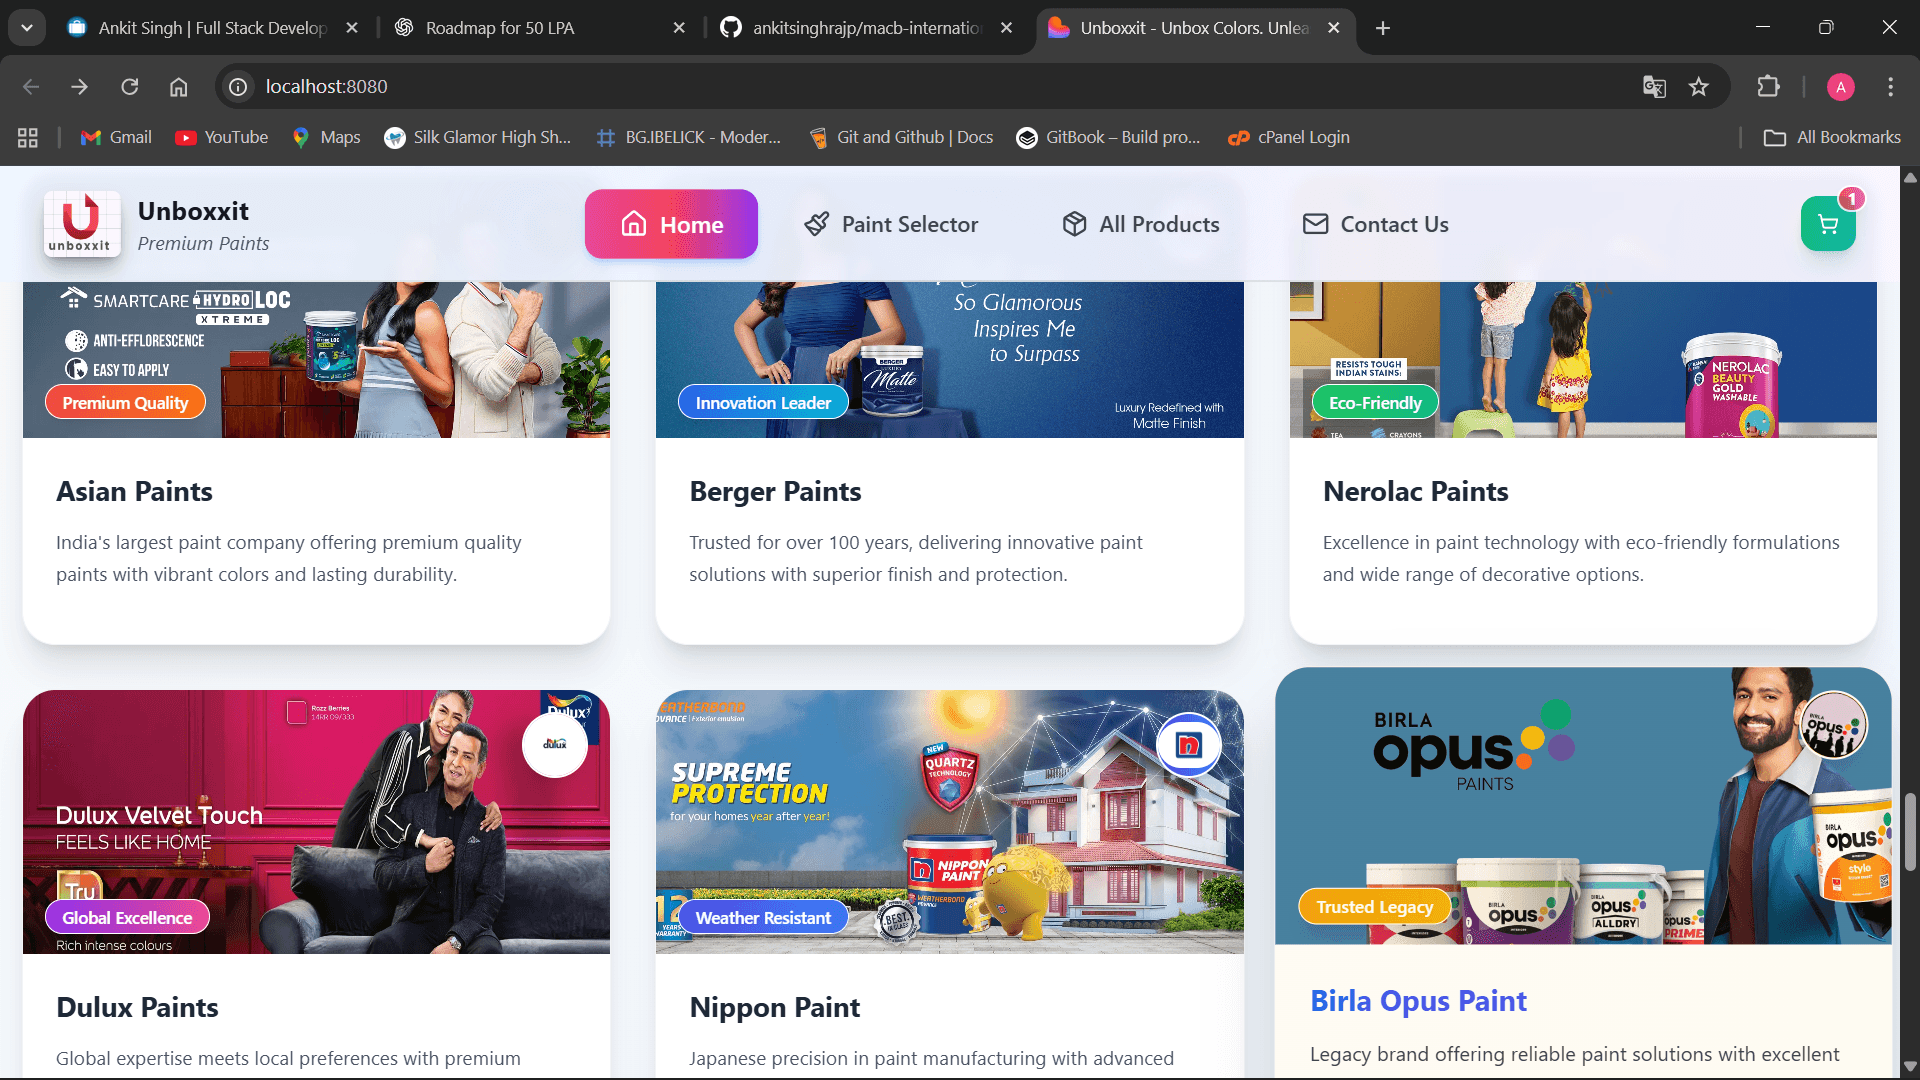Open the Birla Opus Paint card title
This screenshot has height=1080, width=1920.
pos(1418,1001)
